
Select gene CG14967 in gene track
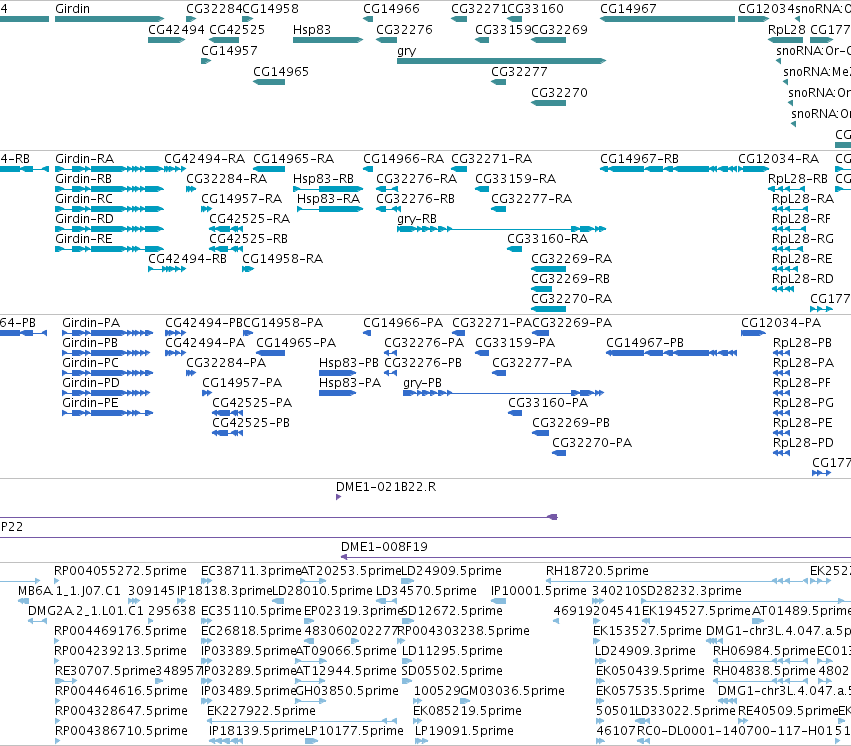coord(668,19)
